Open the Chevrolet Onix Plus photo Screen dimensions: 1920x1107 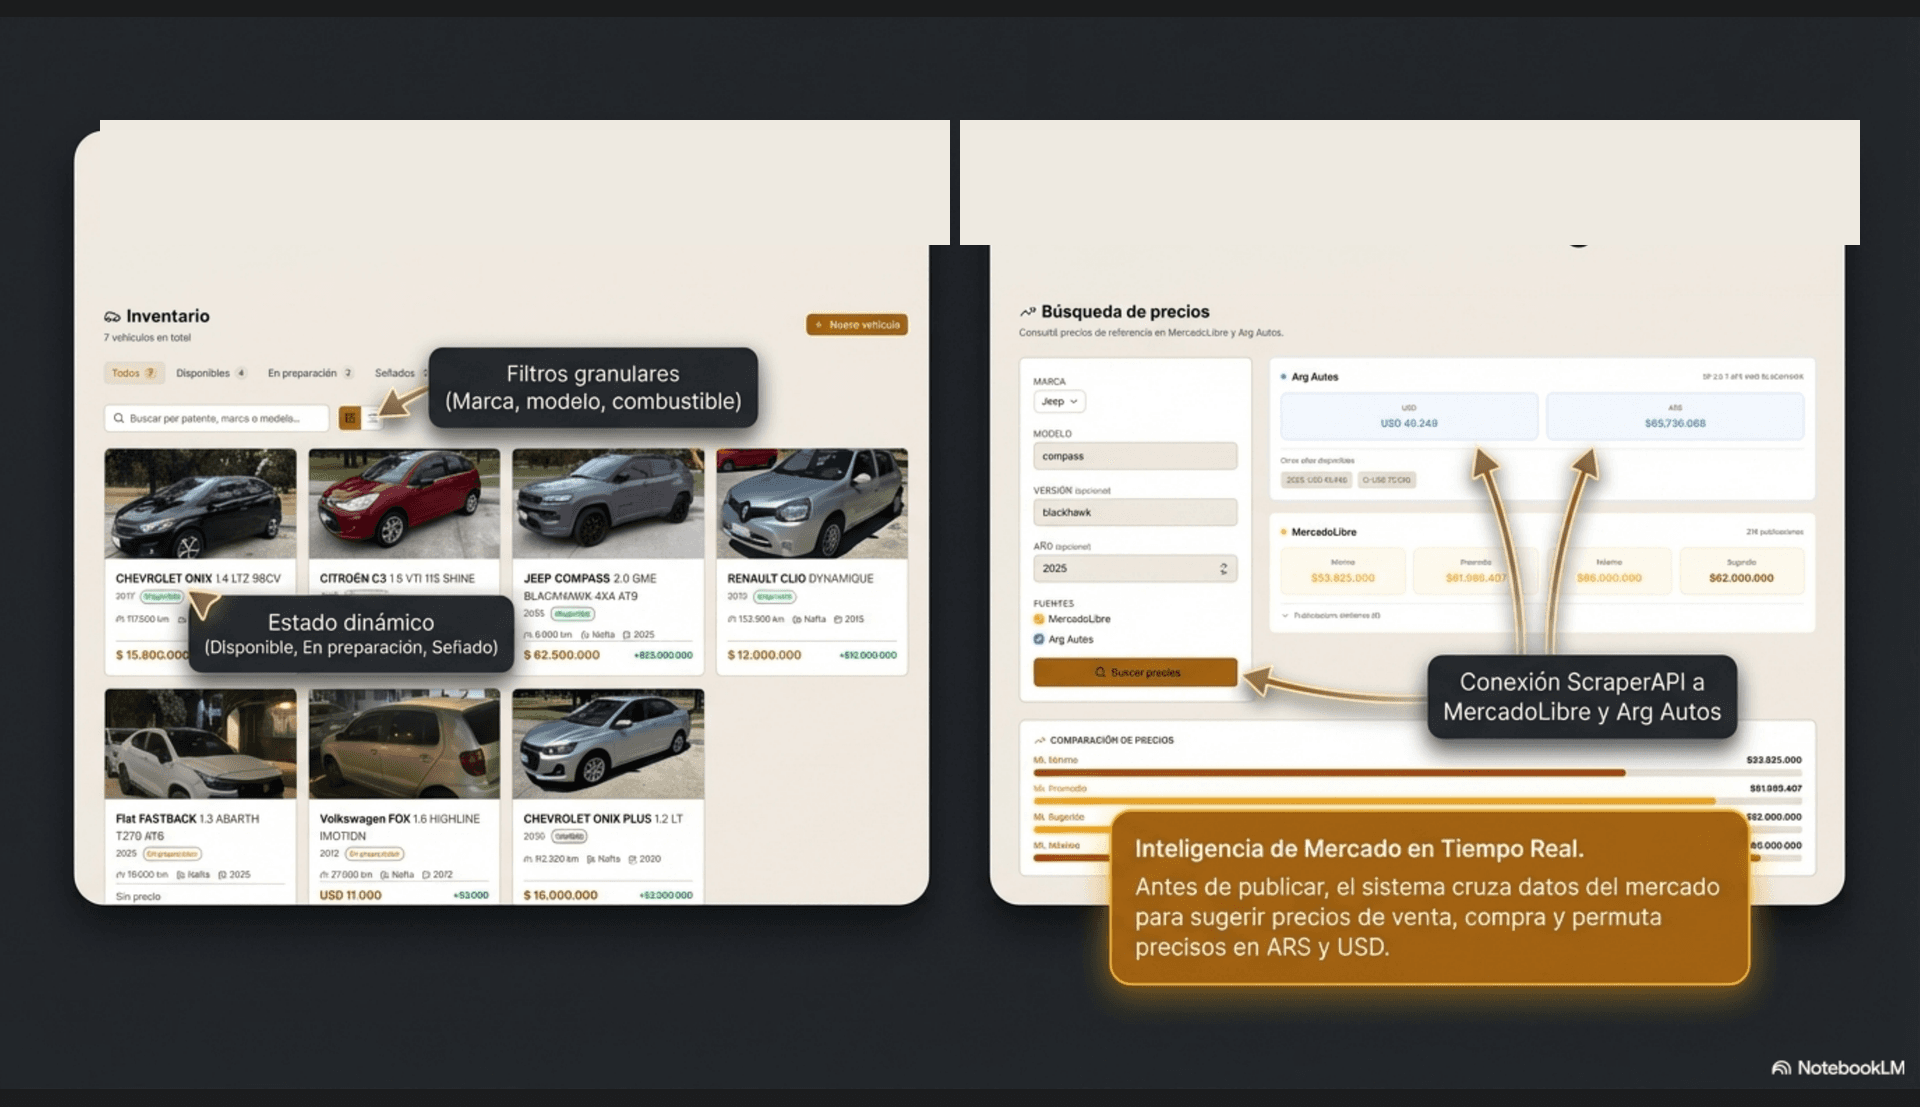pos(608,744)
